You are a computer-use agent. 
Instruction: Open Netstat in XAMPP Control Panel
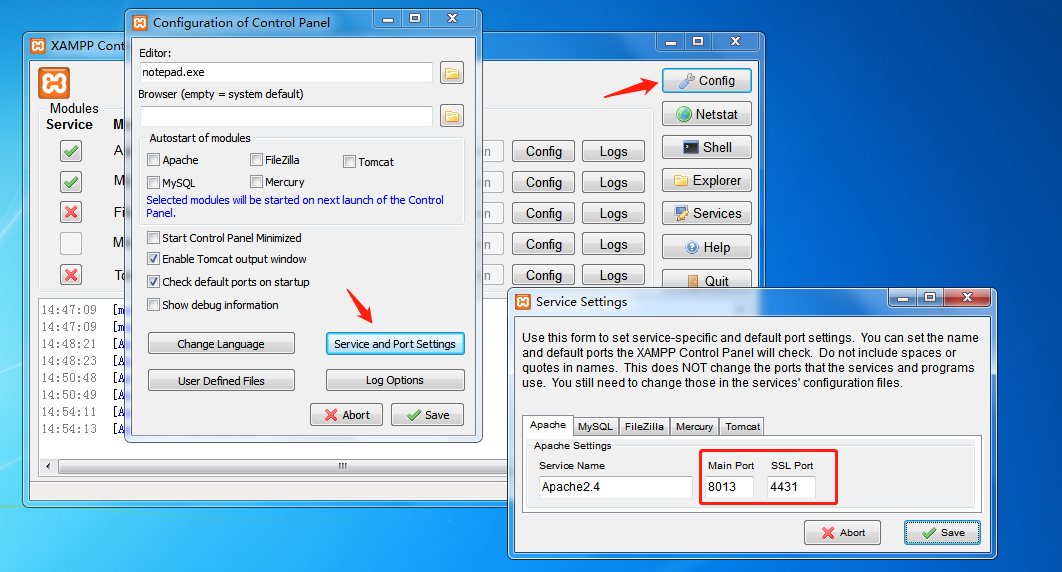tap(707, 114)
